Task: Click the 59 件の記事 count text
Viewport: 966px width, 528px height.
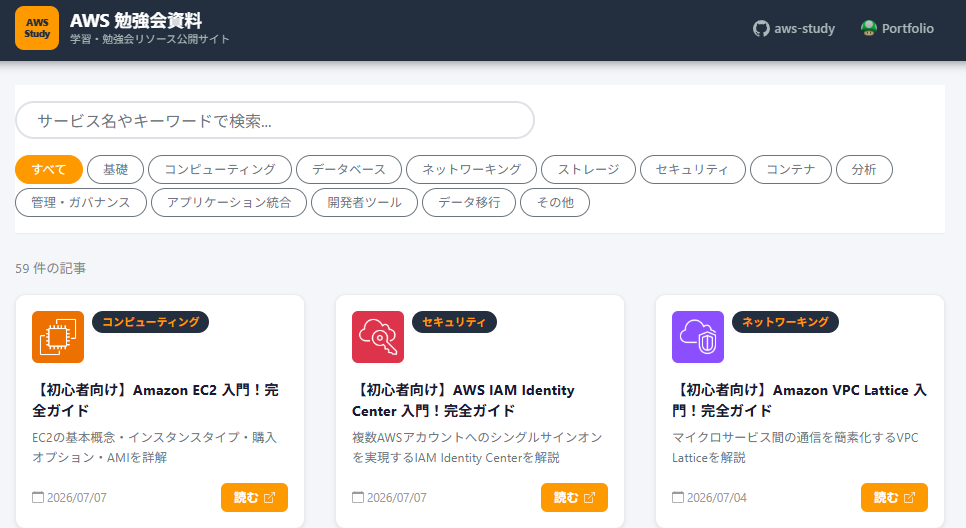Action: click(51, 269)
